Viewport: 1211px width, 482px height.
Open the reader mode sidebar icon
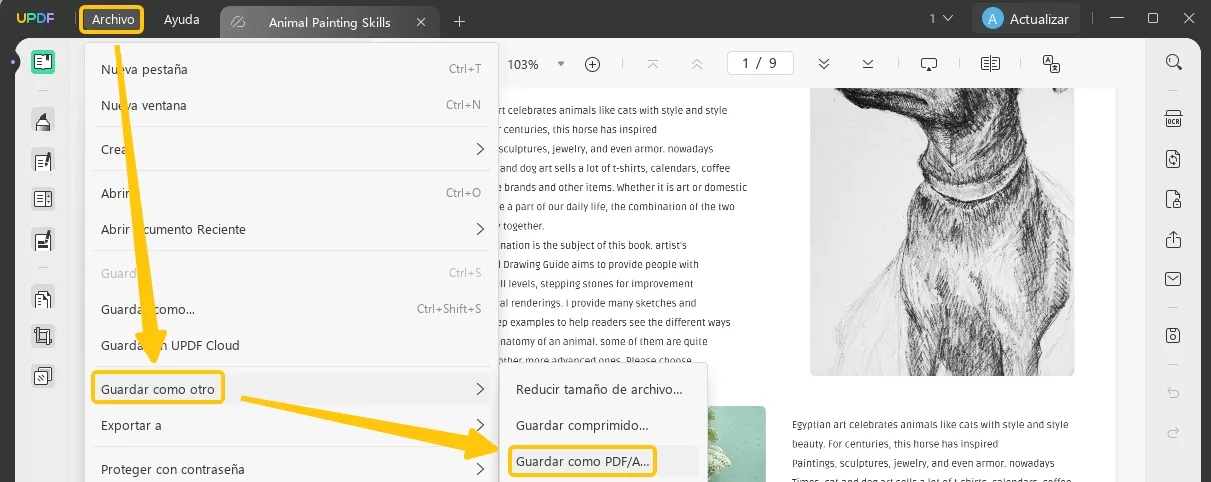(x=42, y=62)
